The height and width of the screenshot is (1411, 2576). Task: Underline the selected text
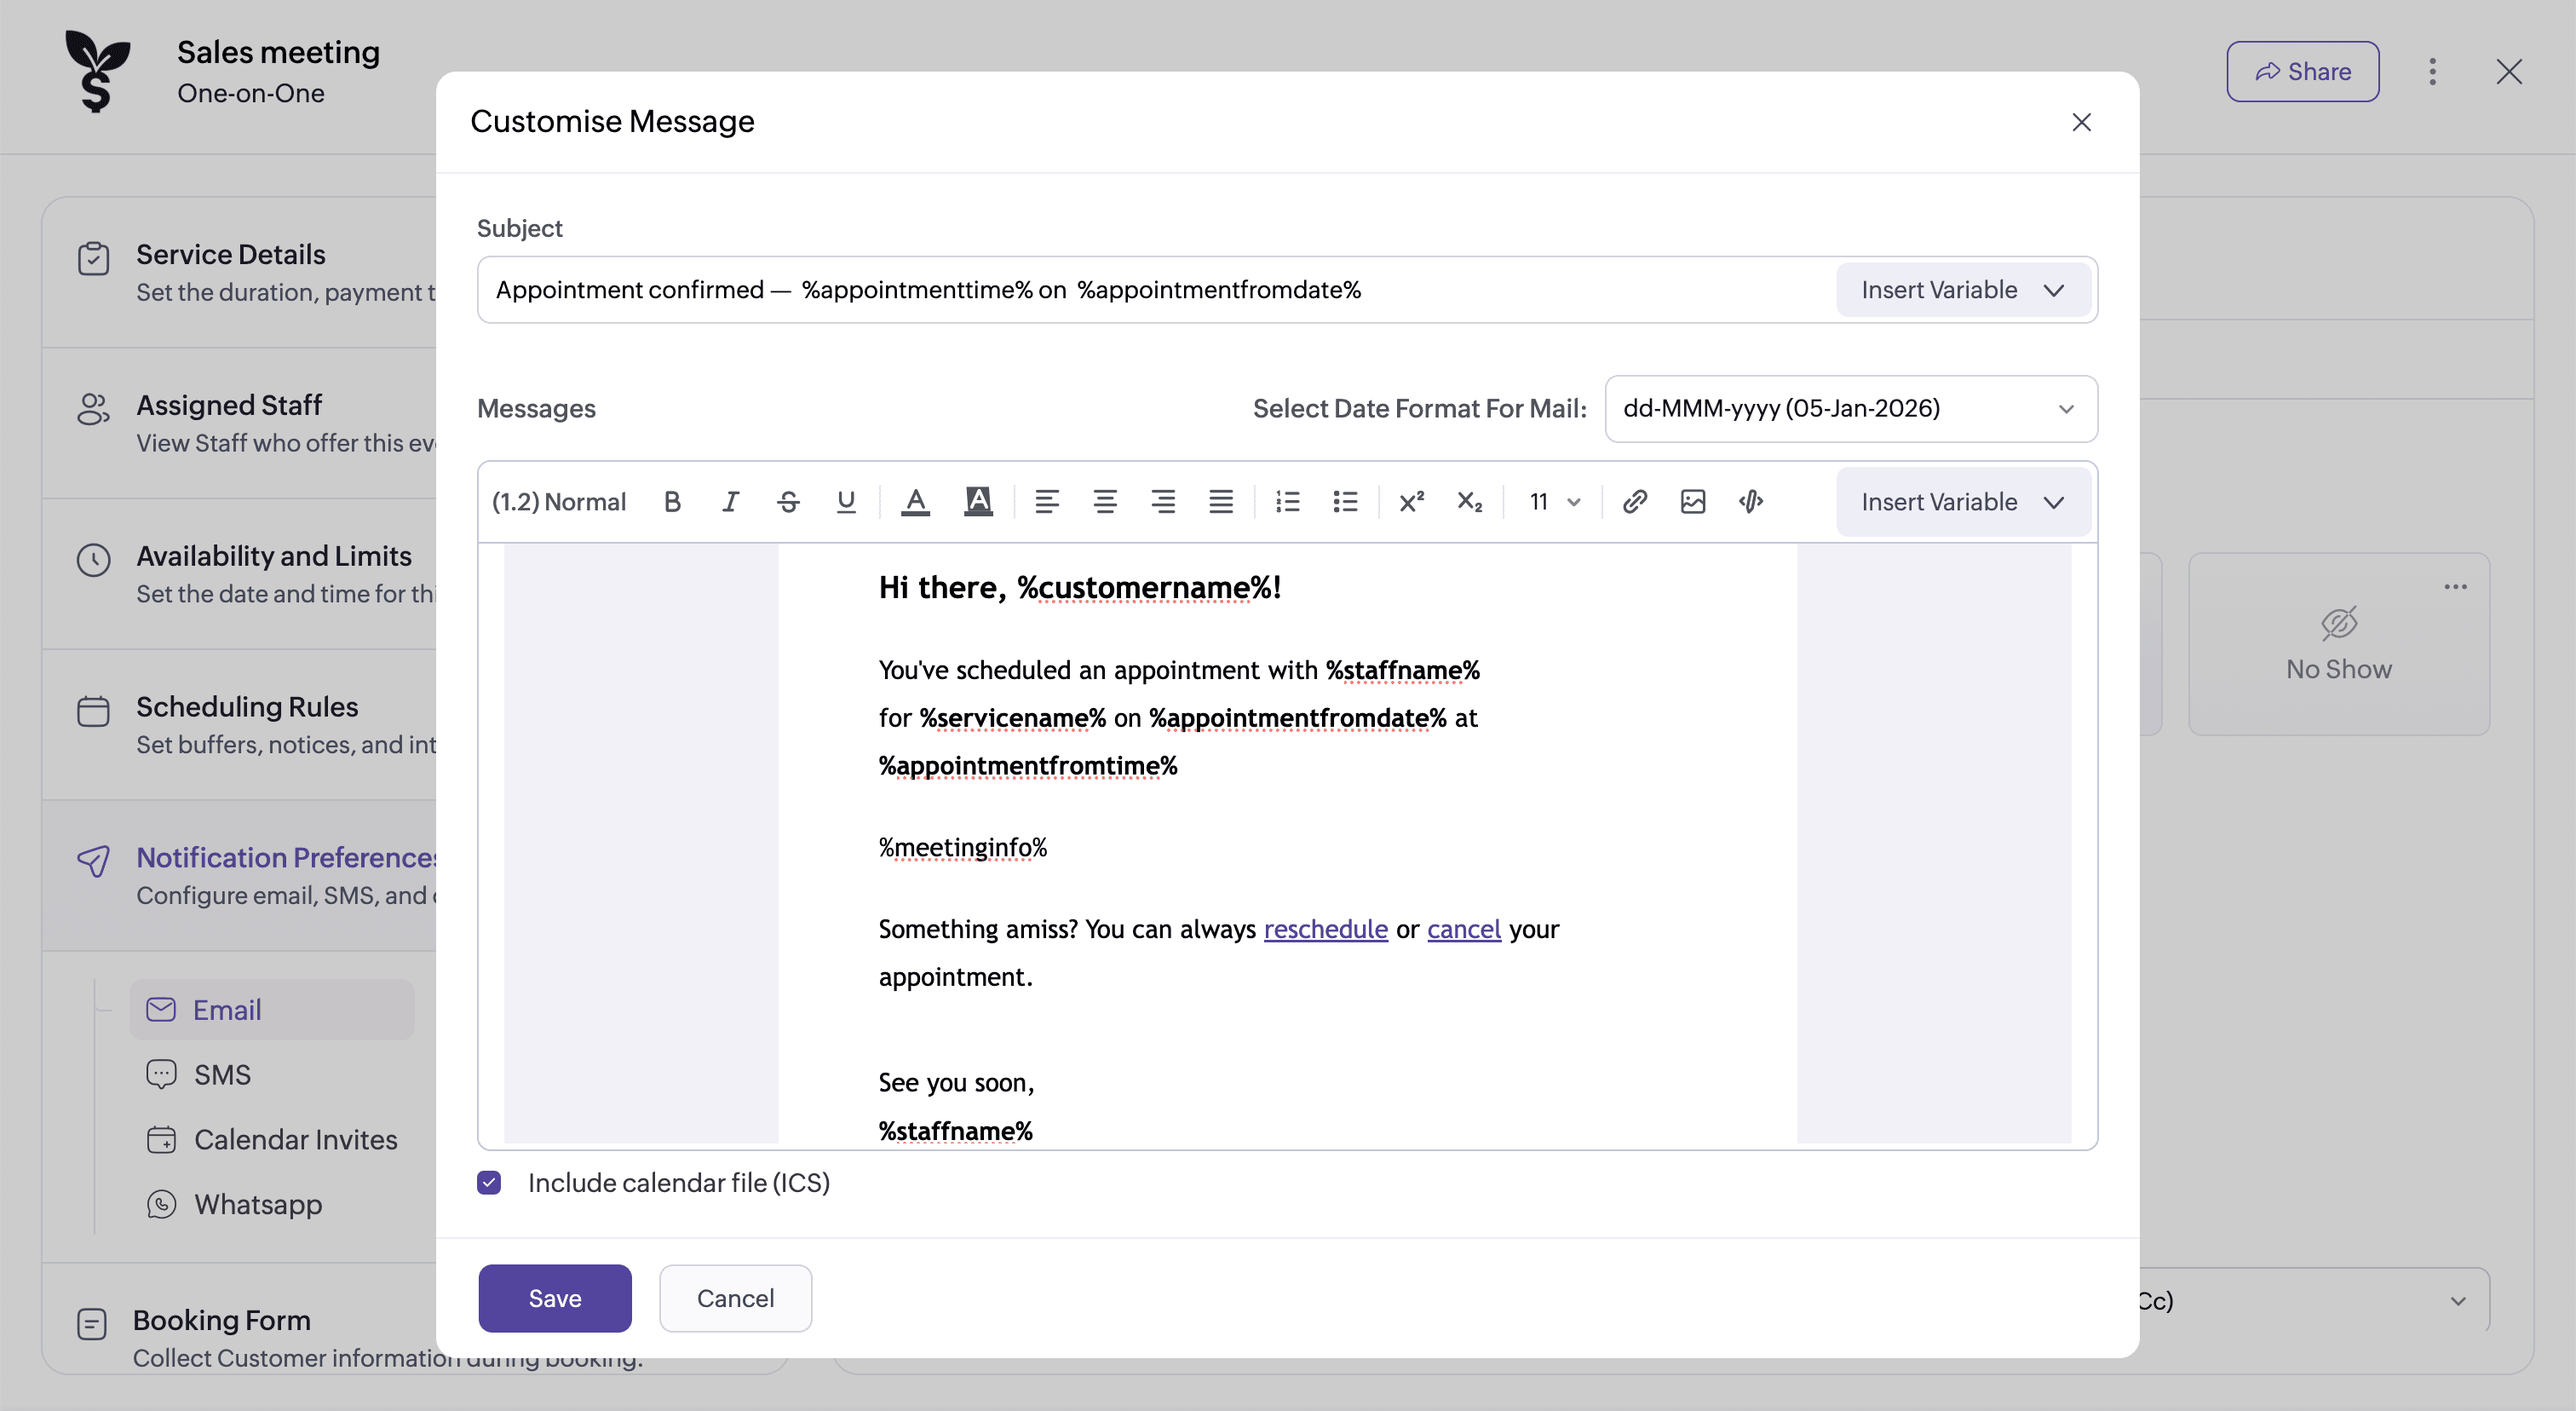846,502
